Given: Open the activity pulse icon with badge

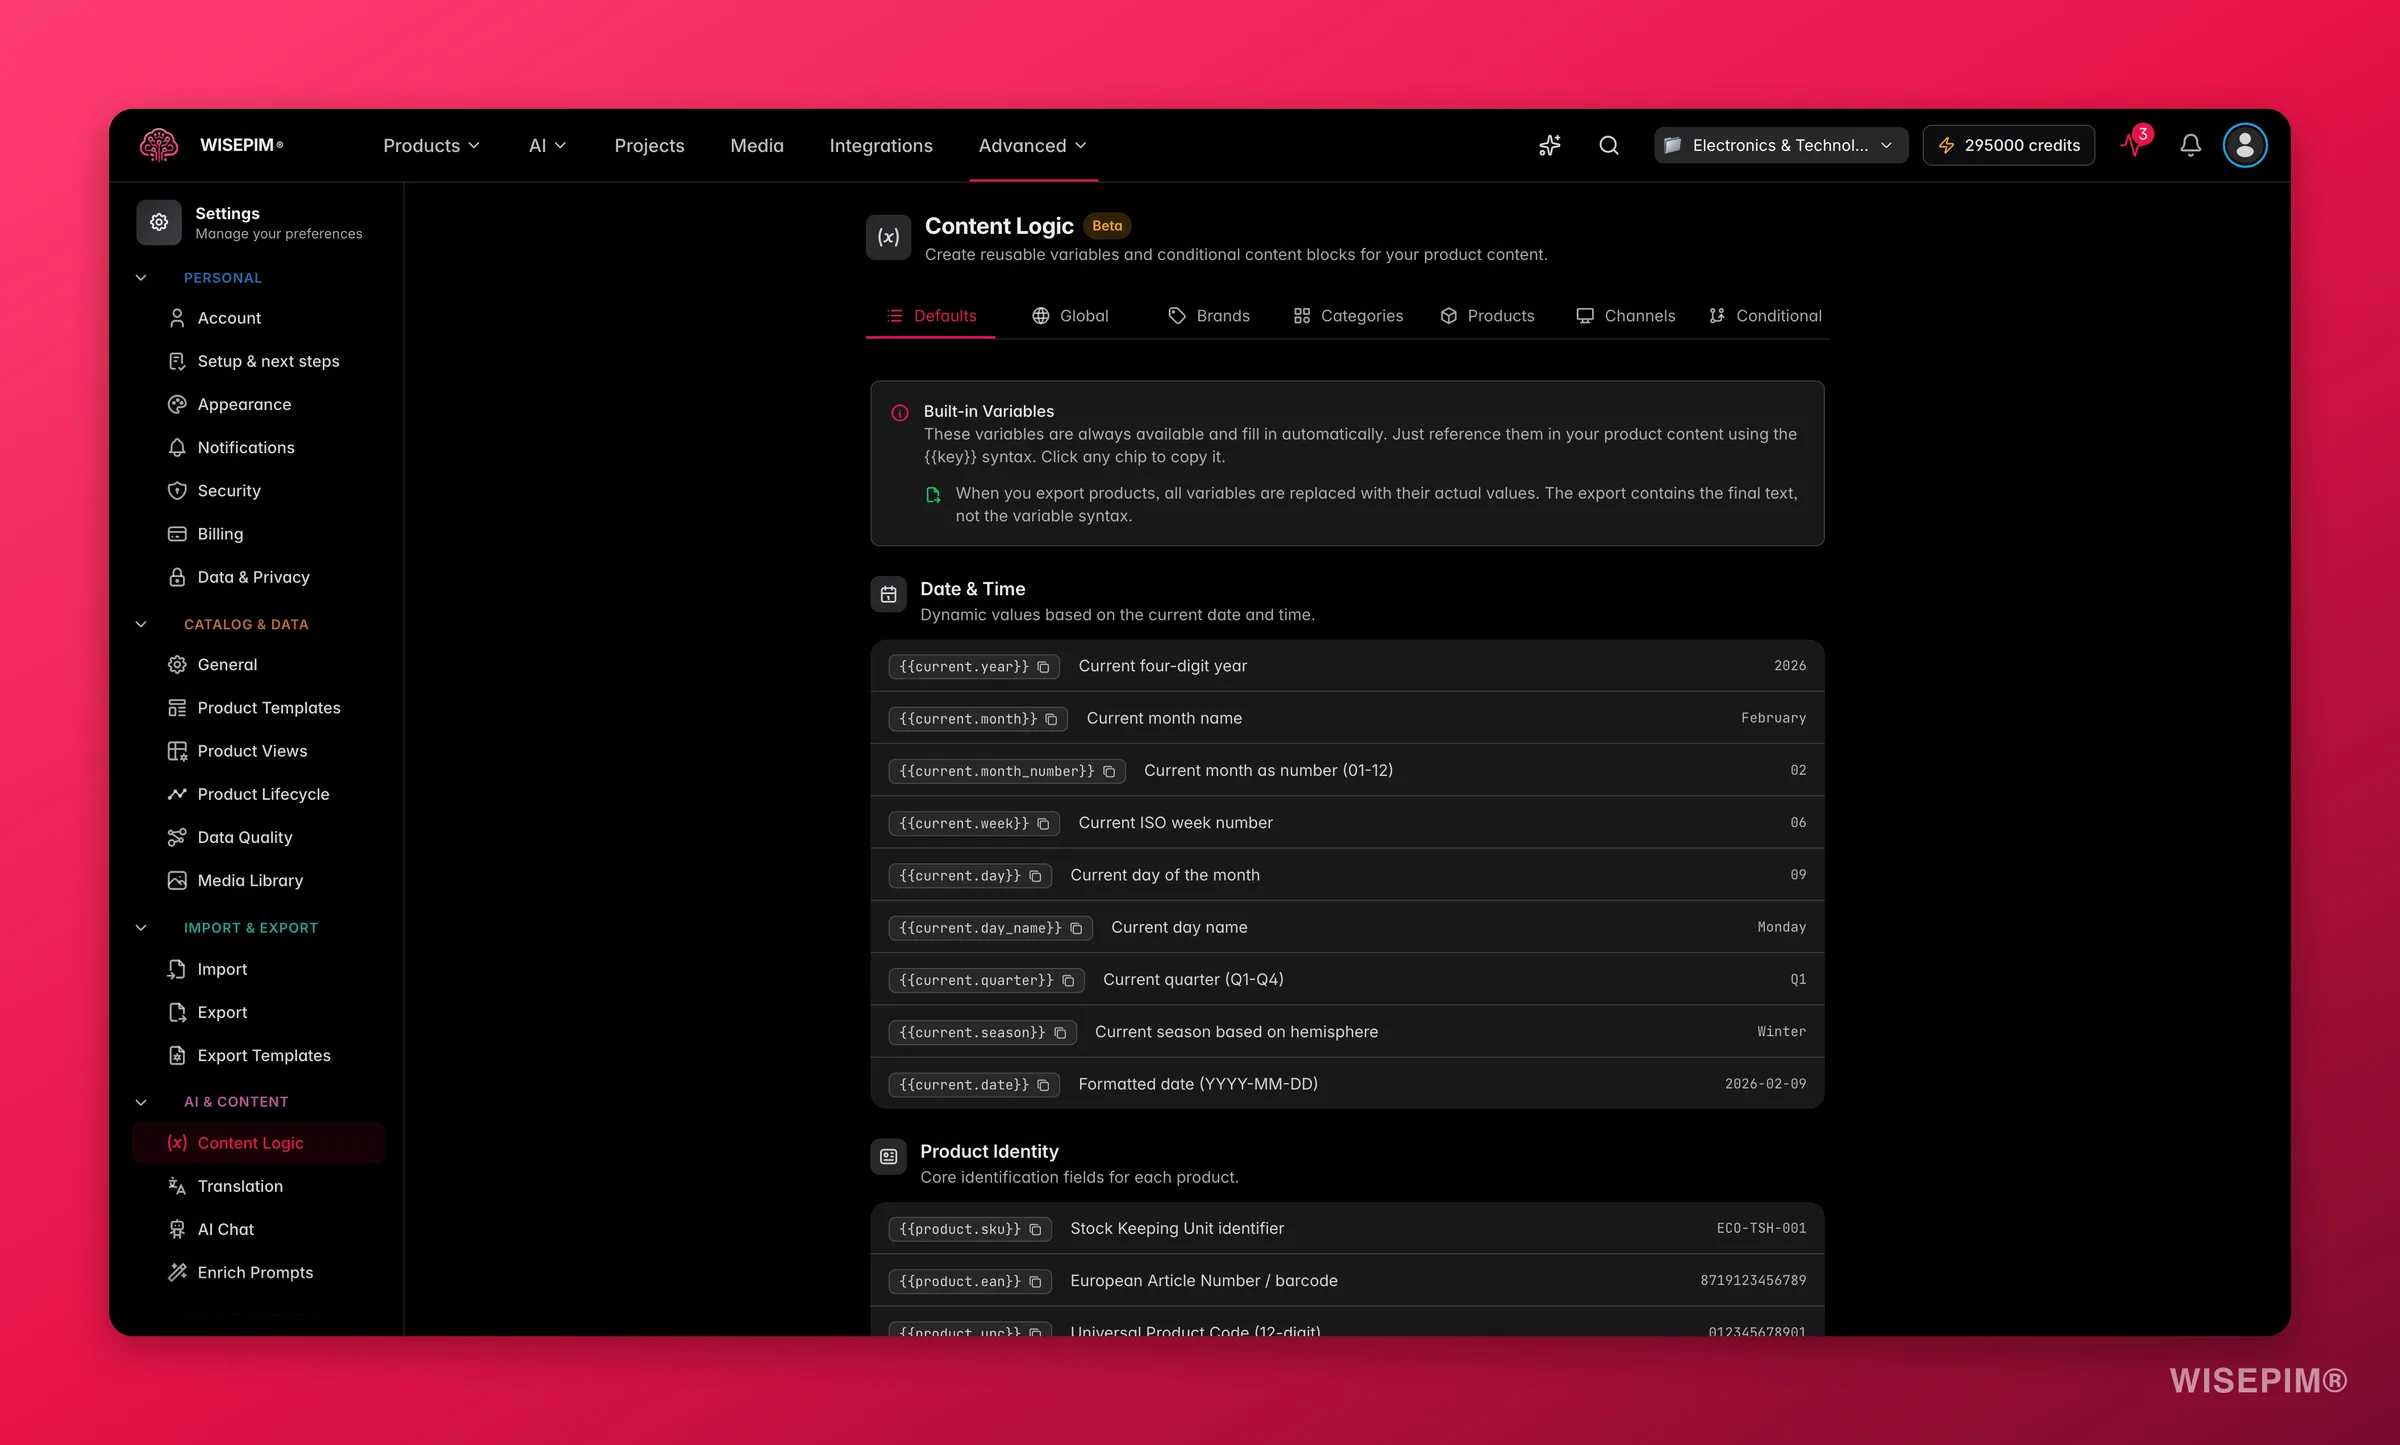Looking at the screenshot, I should coord(2134,143).
